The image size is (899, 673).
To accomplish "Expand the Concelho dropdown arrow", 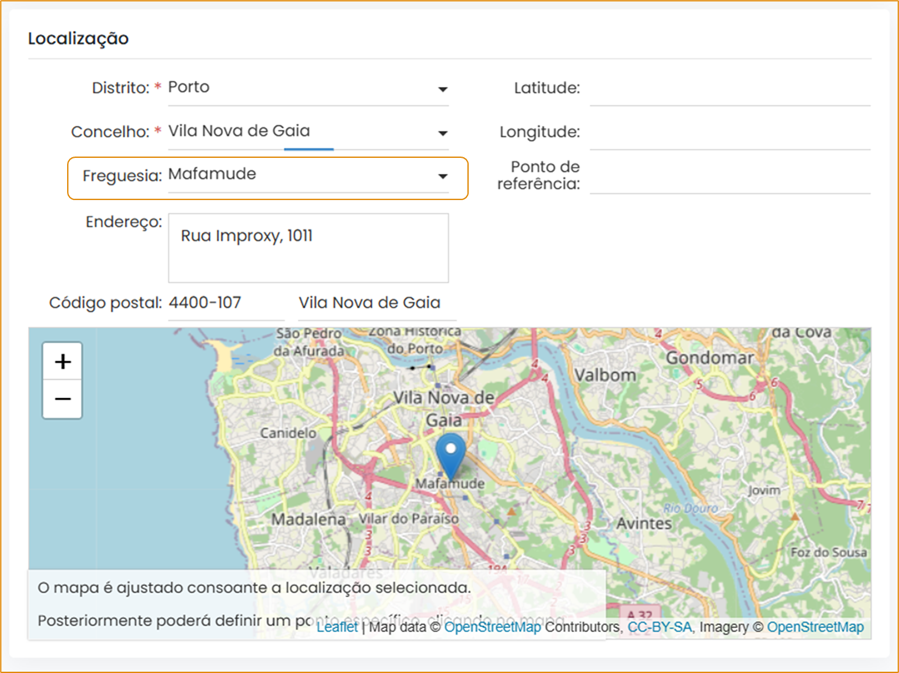I will coord(442,133).
